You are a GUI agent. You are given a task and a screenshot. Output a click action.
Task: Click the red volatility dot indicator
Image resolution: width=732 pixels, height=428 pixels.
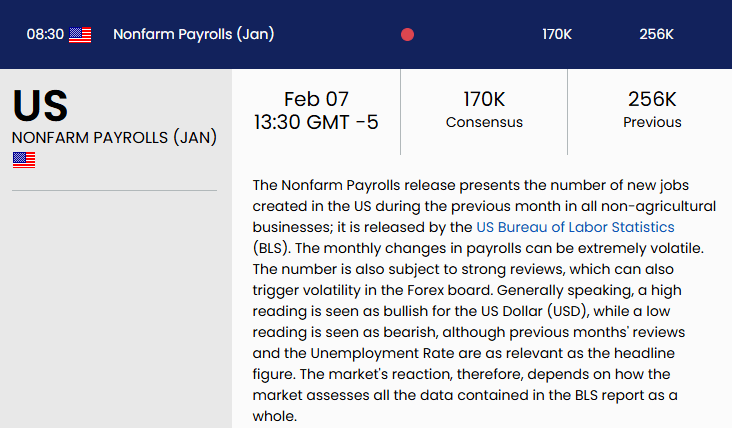(x=407, y=35)
